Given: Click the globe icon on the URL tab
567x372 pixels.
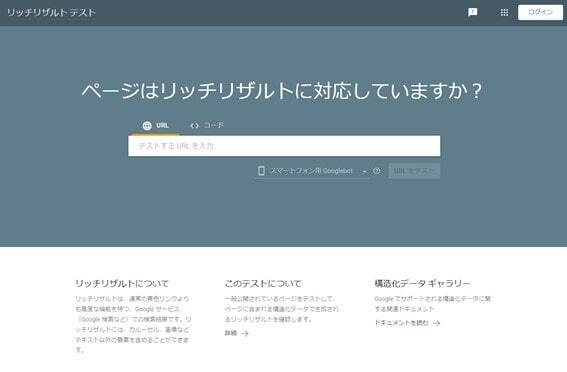Looking at the screenshot, I should pos(147,125).
